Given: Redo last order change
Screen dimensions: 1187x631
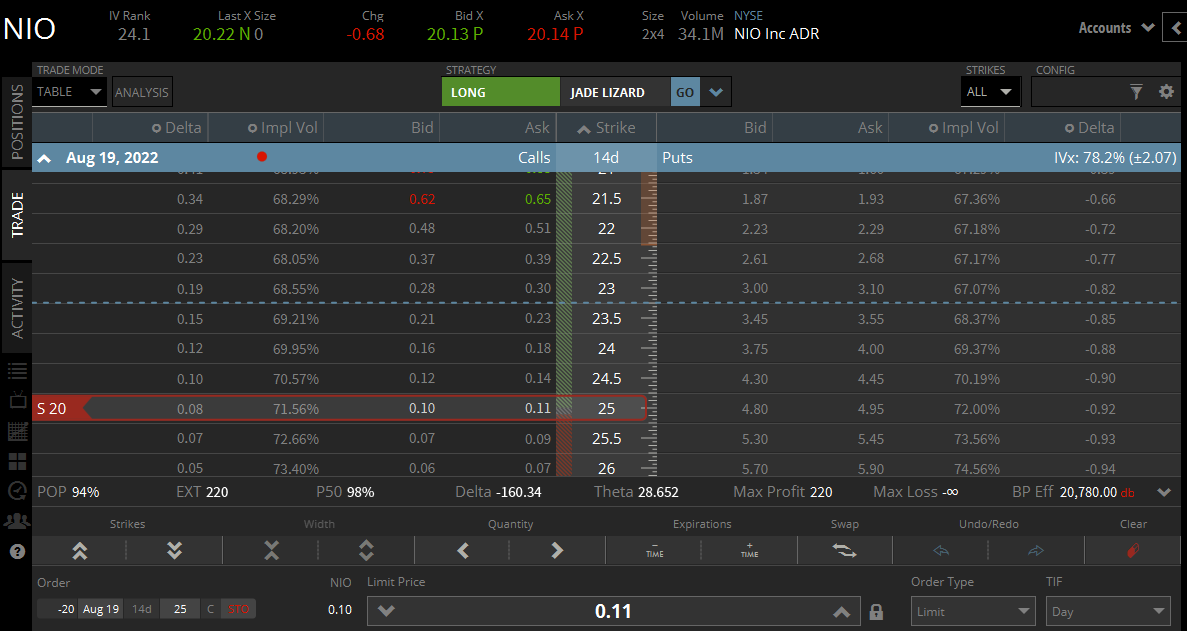Looking at the screenshot, I should click(1036, 550).
